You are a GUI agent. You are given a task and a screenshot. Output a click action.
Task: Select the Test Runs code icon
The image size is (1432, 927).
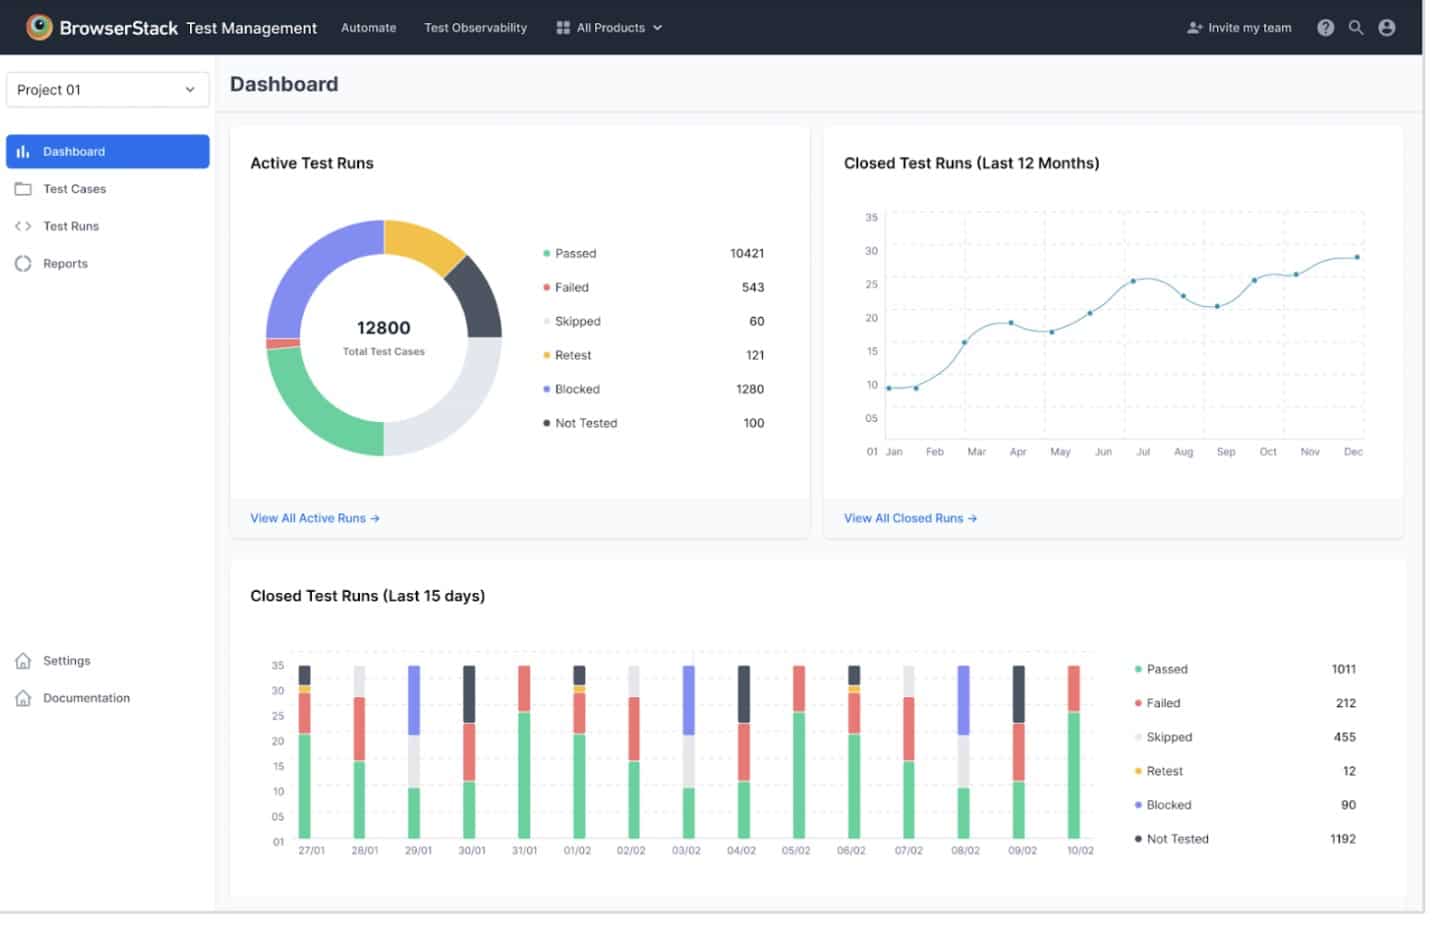(24, 226)
